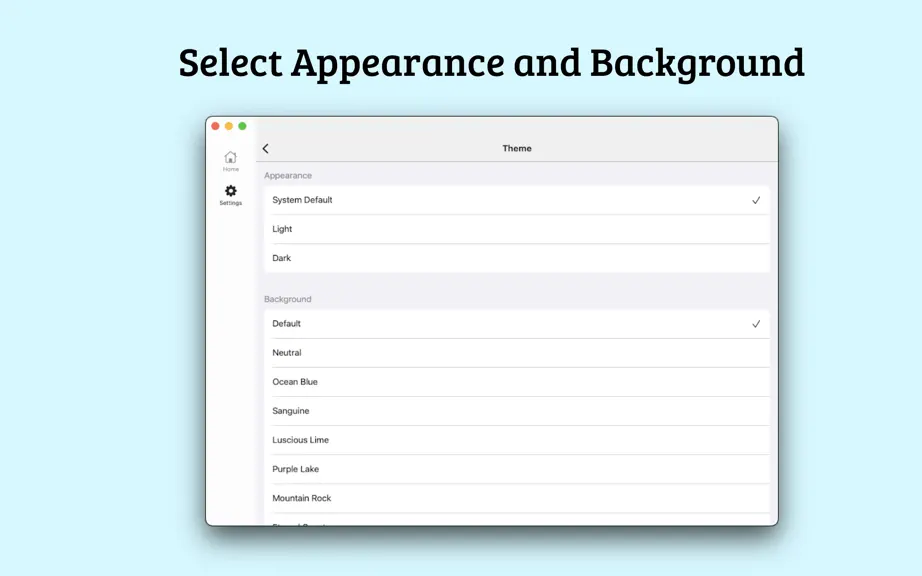Pick the Sanguine background

click(517, 411)
